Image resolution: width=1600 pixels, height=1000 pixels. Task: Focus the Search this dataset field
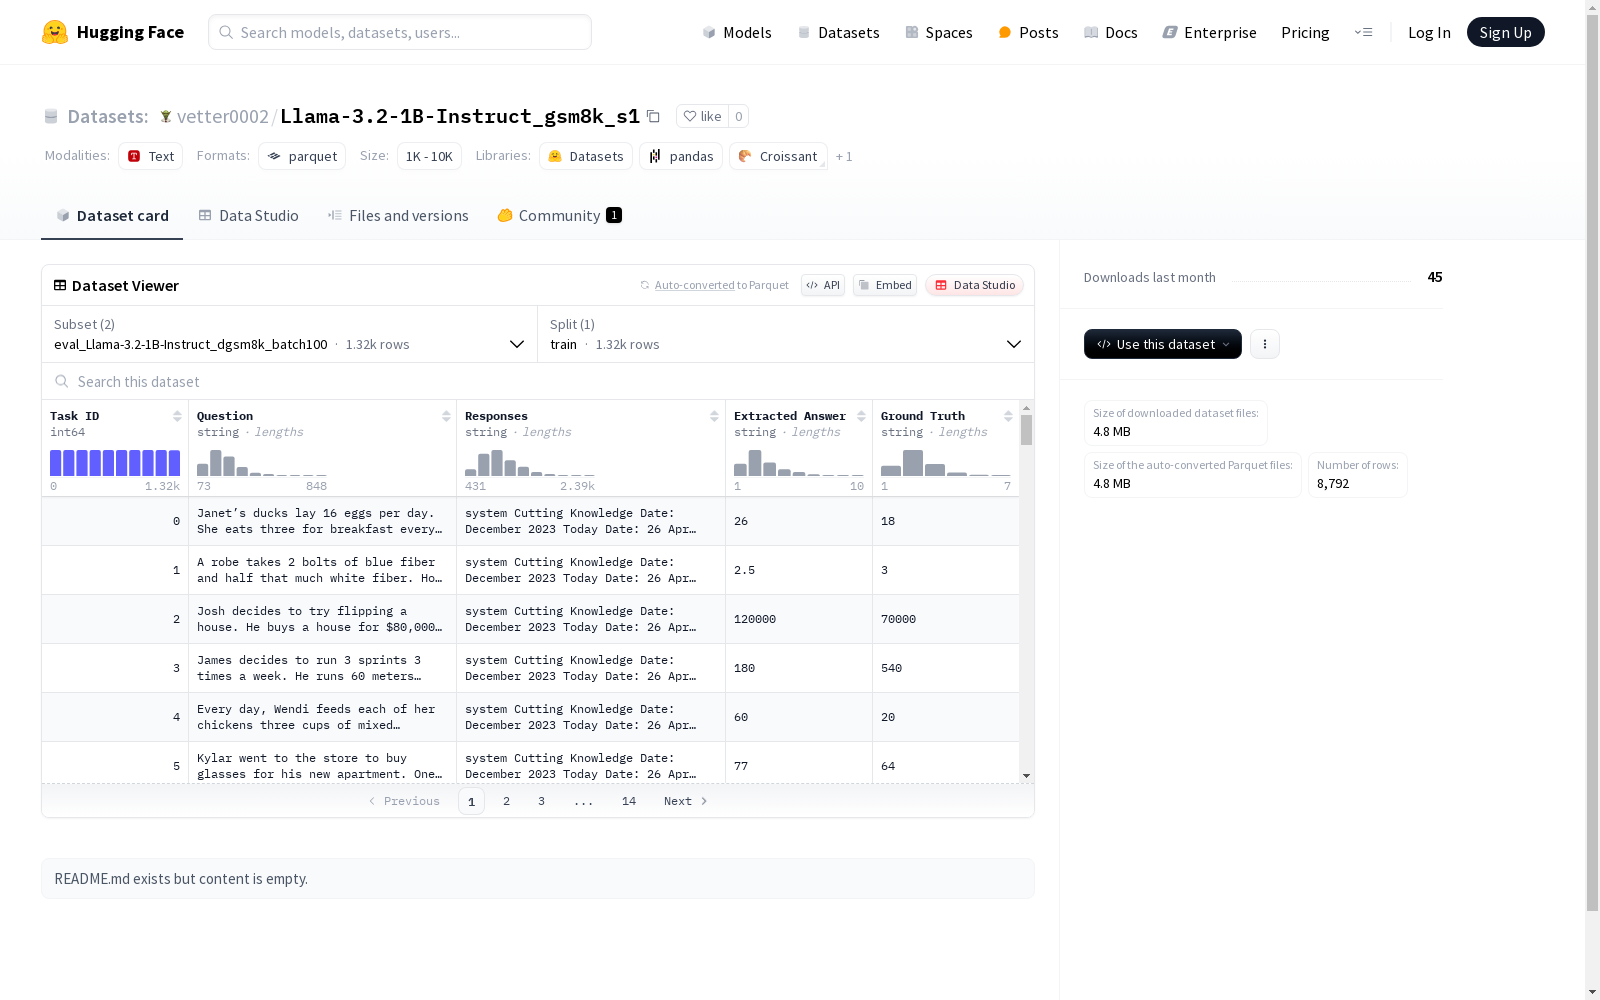[x=538, y=381]
